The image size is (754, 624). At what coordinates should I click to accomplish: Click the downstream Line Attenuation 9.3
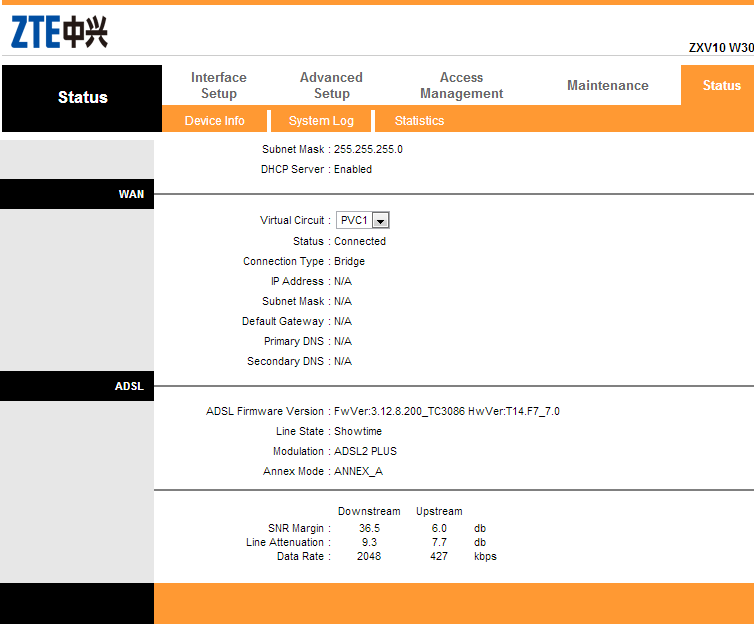point(369,542)
